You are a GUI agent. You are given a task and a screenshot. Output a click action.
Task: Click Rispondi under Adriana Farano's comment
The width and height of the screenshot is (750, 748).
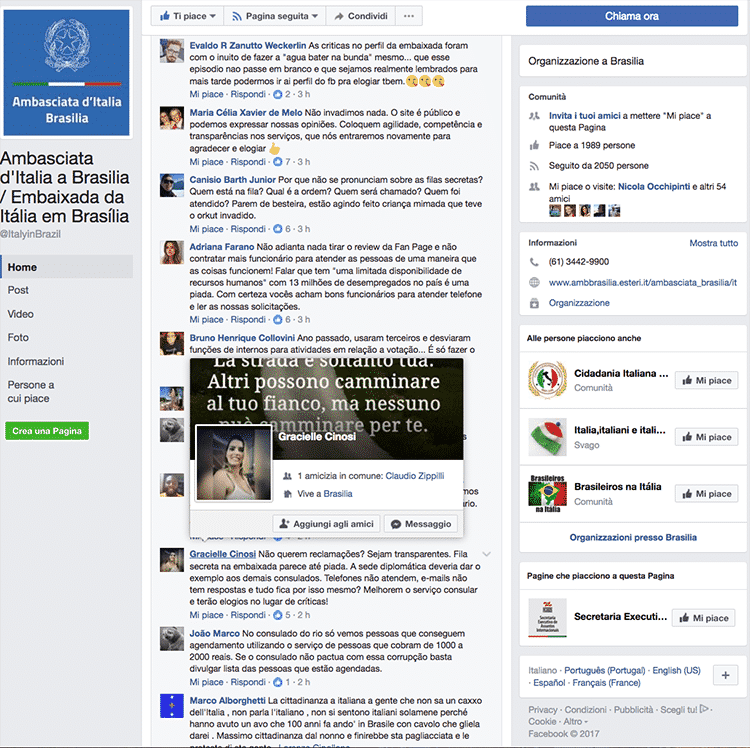(x=248, y=319)
